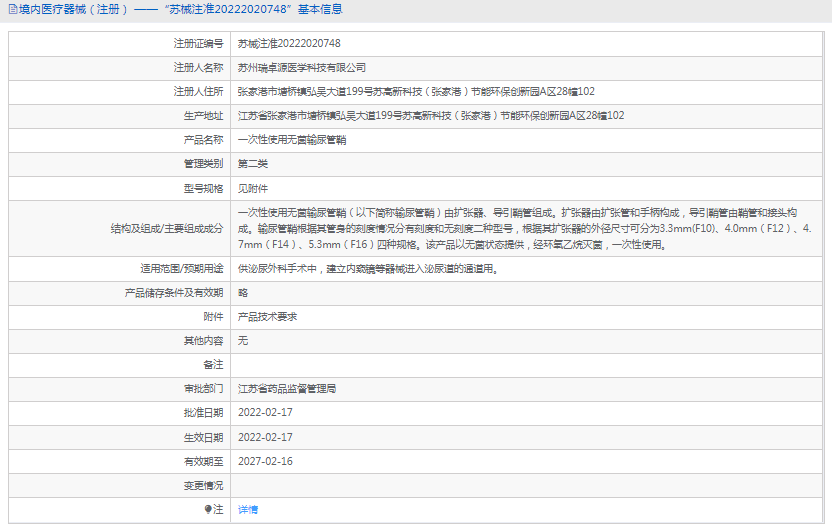
Task: Click the 无 value in 其他内容 row
Action: (x=243, y=341)
